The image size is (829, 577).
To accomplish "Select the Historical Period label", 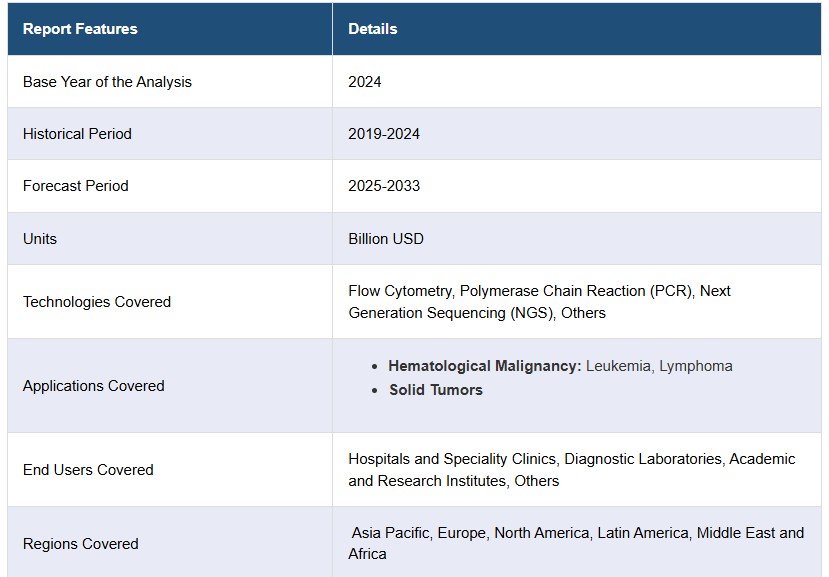I will click(77, 134).
